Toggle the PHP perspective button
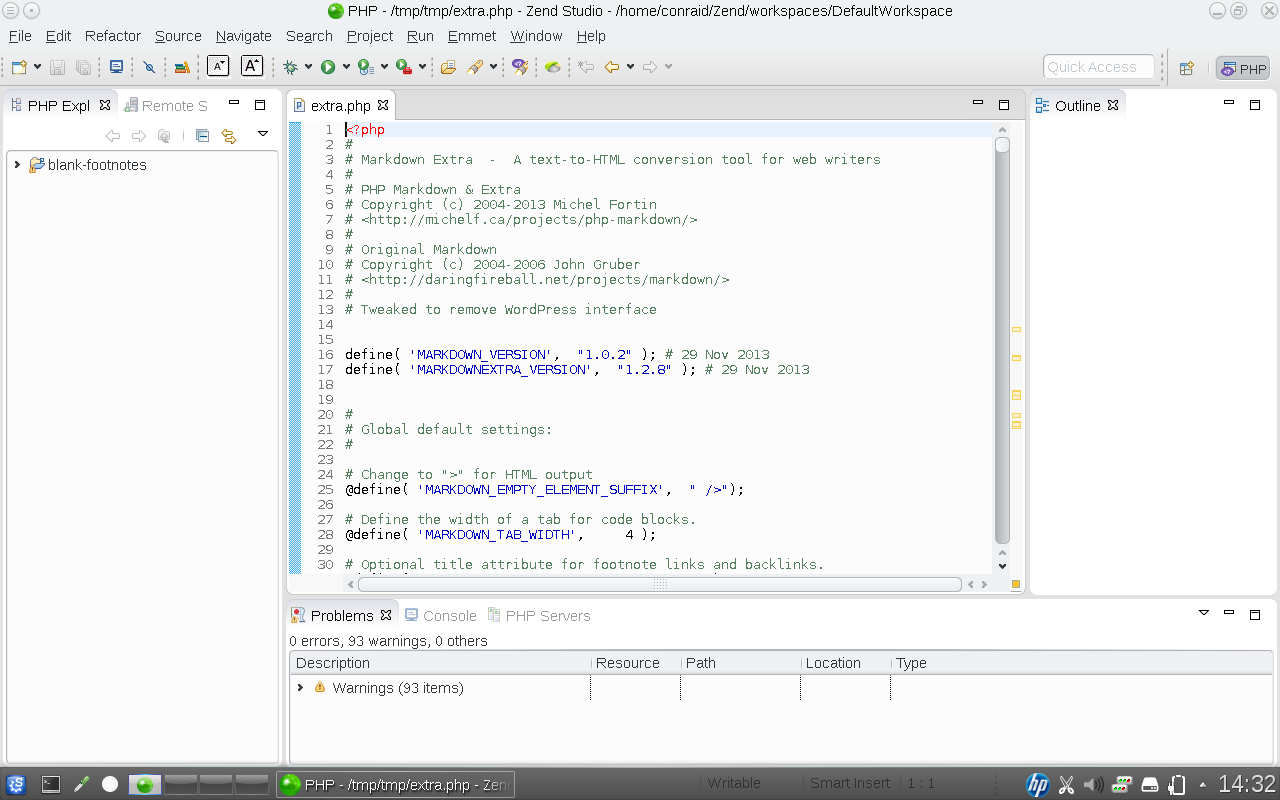 (x=1242, y=68)
